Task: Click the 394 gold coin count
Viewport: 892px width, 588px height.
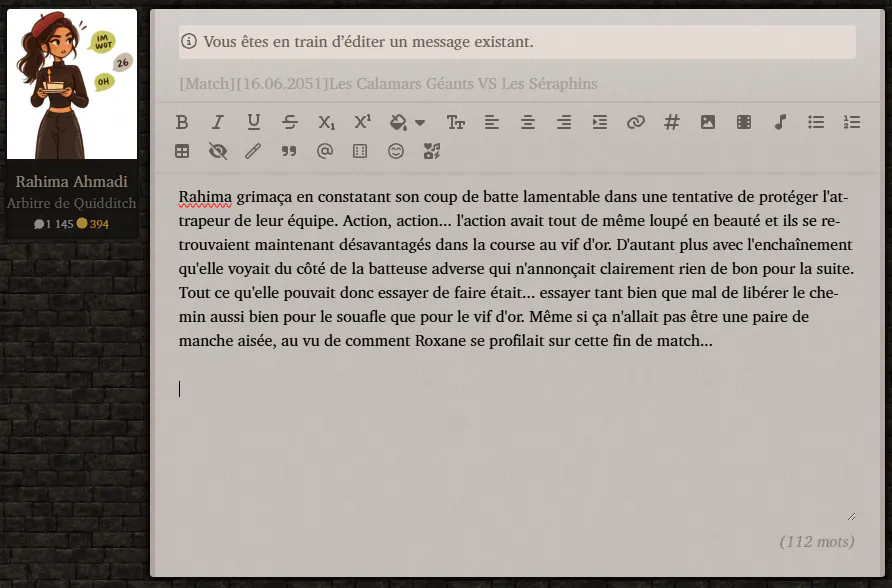Action: [93, 224]
